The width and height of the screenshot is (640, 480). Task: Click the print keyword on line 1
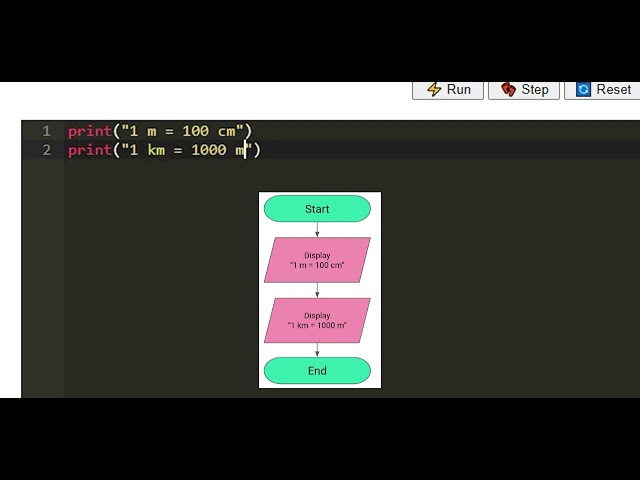[90, 132]
